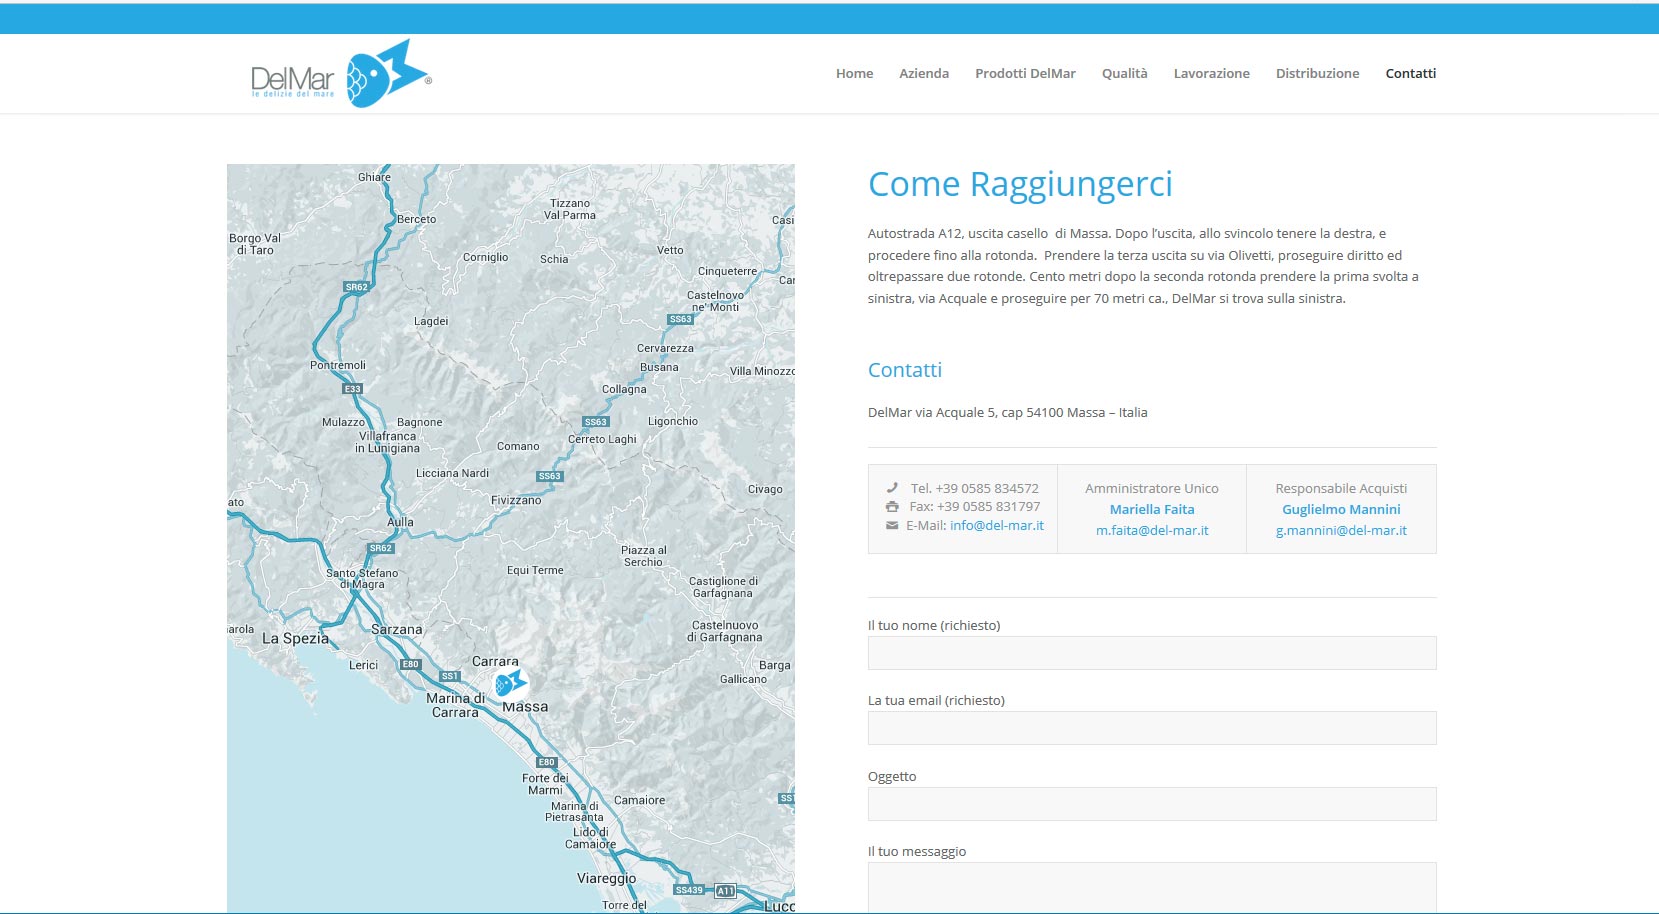Click the fax printer icon

[x=892, y=507]
